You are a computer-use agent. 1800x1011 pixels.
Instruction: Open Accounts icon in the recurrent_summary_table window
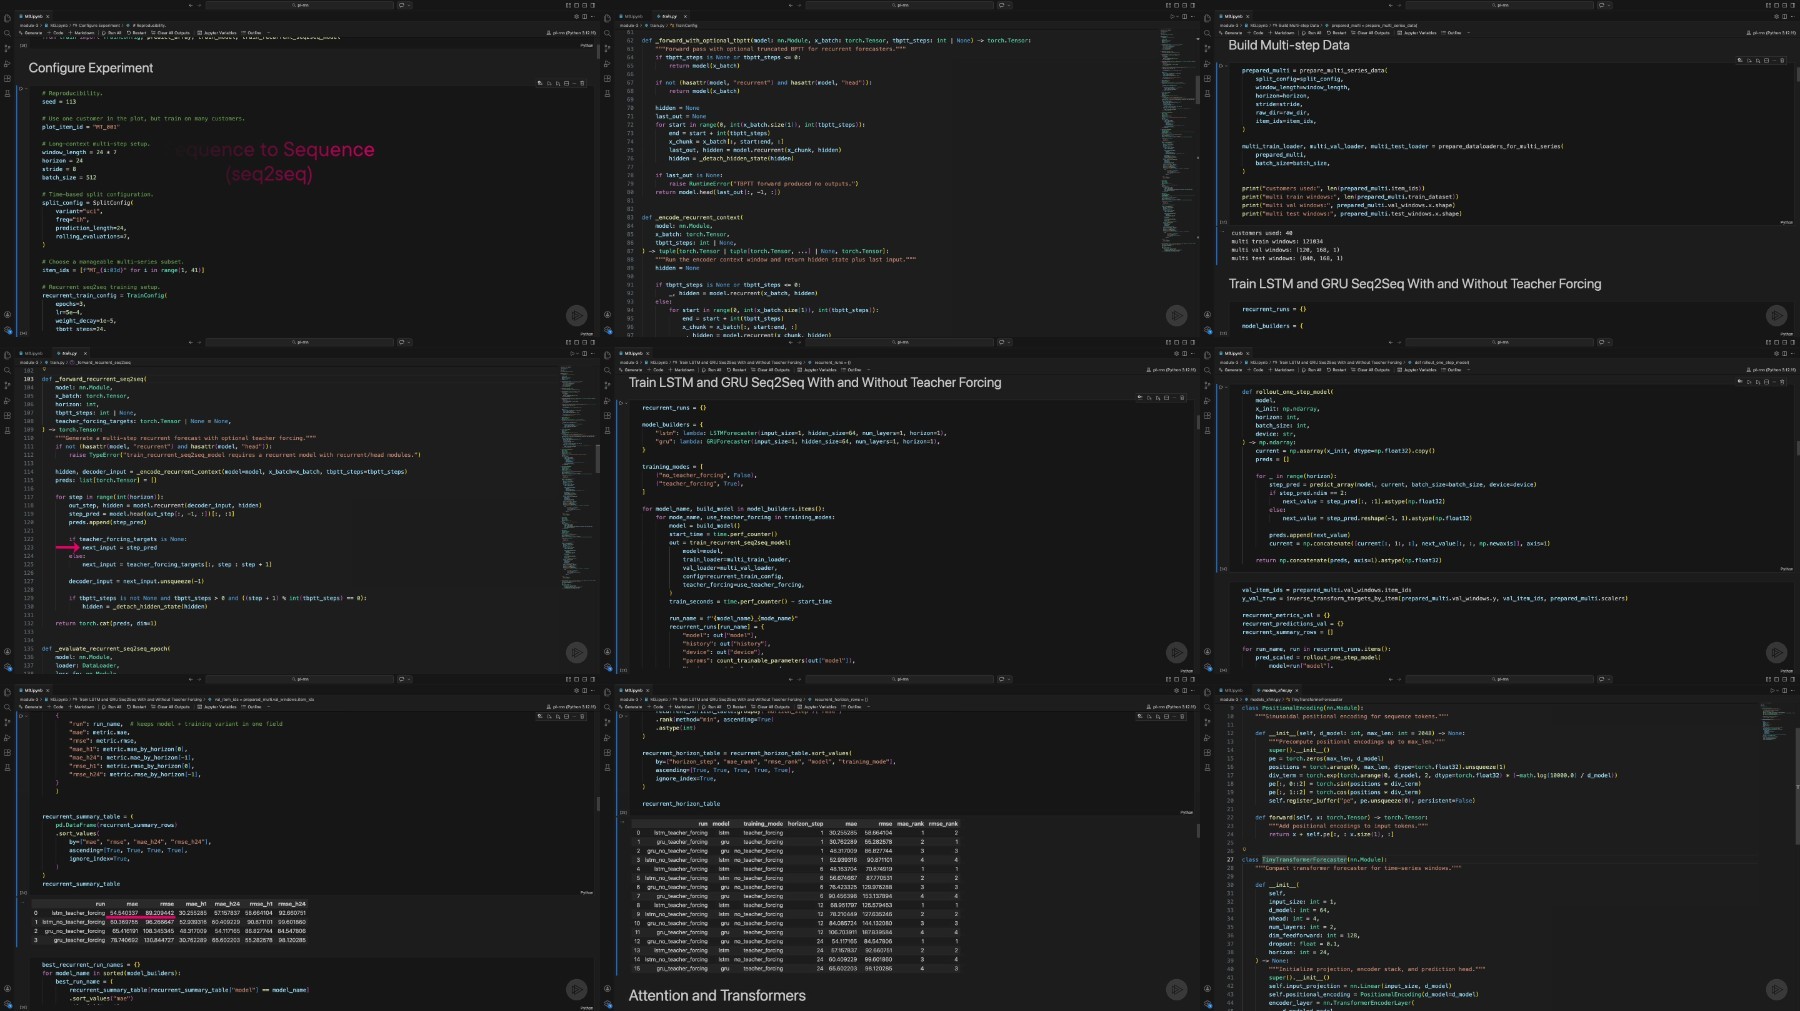pos(7,988)
